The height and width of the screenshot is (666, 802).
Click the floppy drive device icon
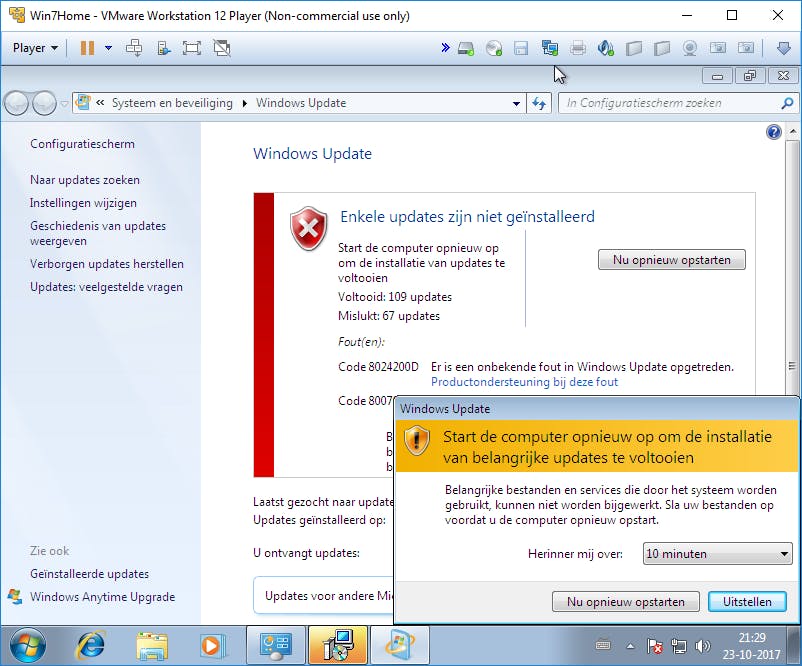521,49
